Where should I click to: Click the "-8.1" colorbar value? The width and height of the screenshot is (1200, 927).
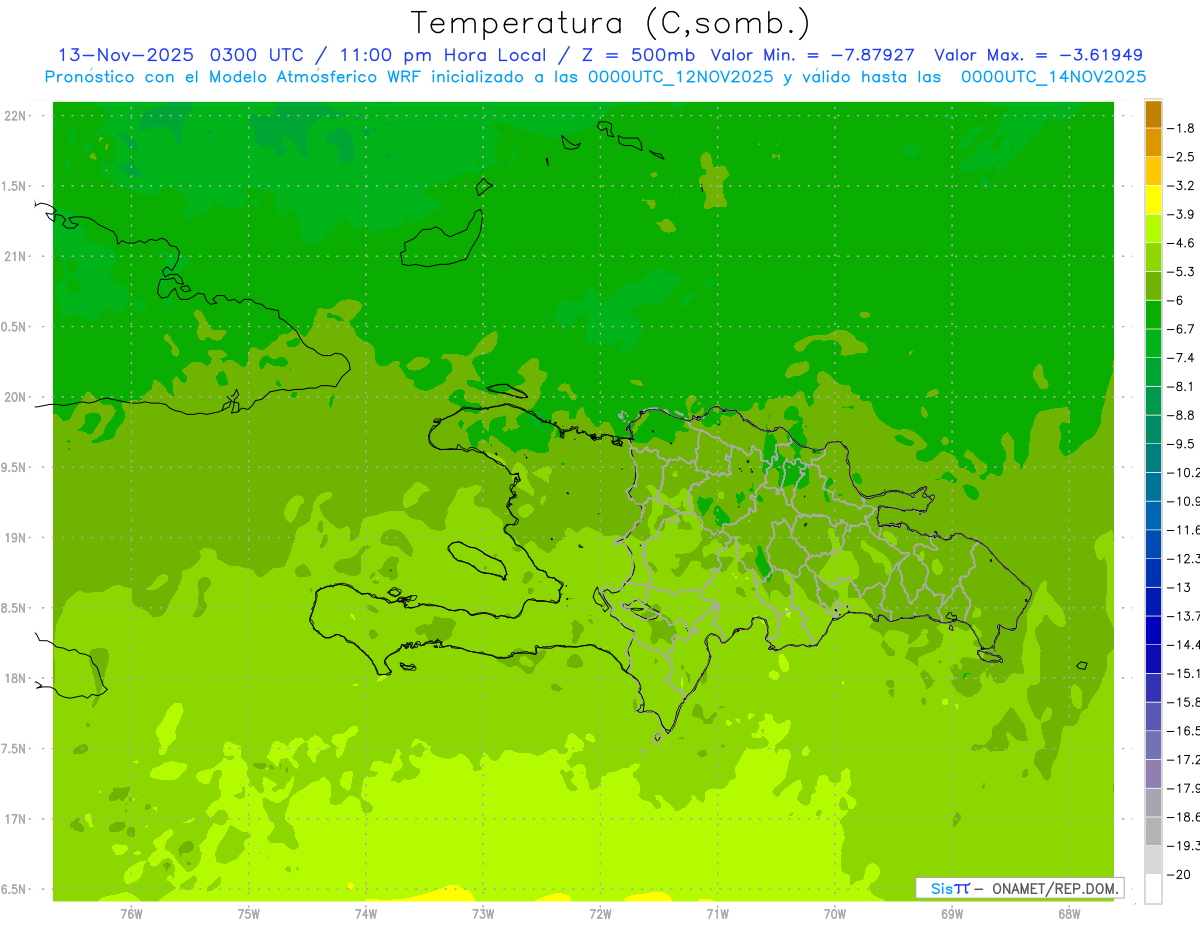1181,387
